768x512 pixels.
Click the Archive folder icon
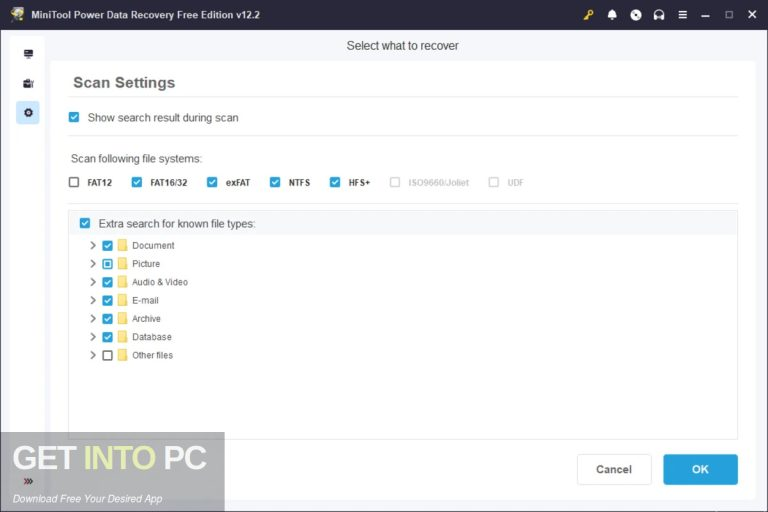[x=122, y=318]
